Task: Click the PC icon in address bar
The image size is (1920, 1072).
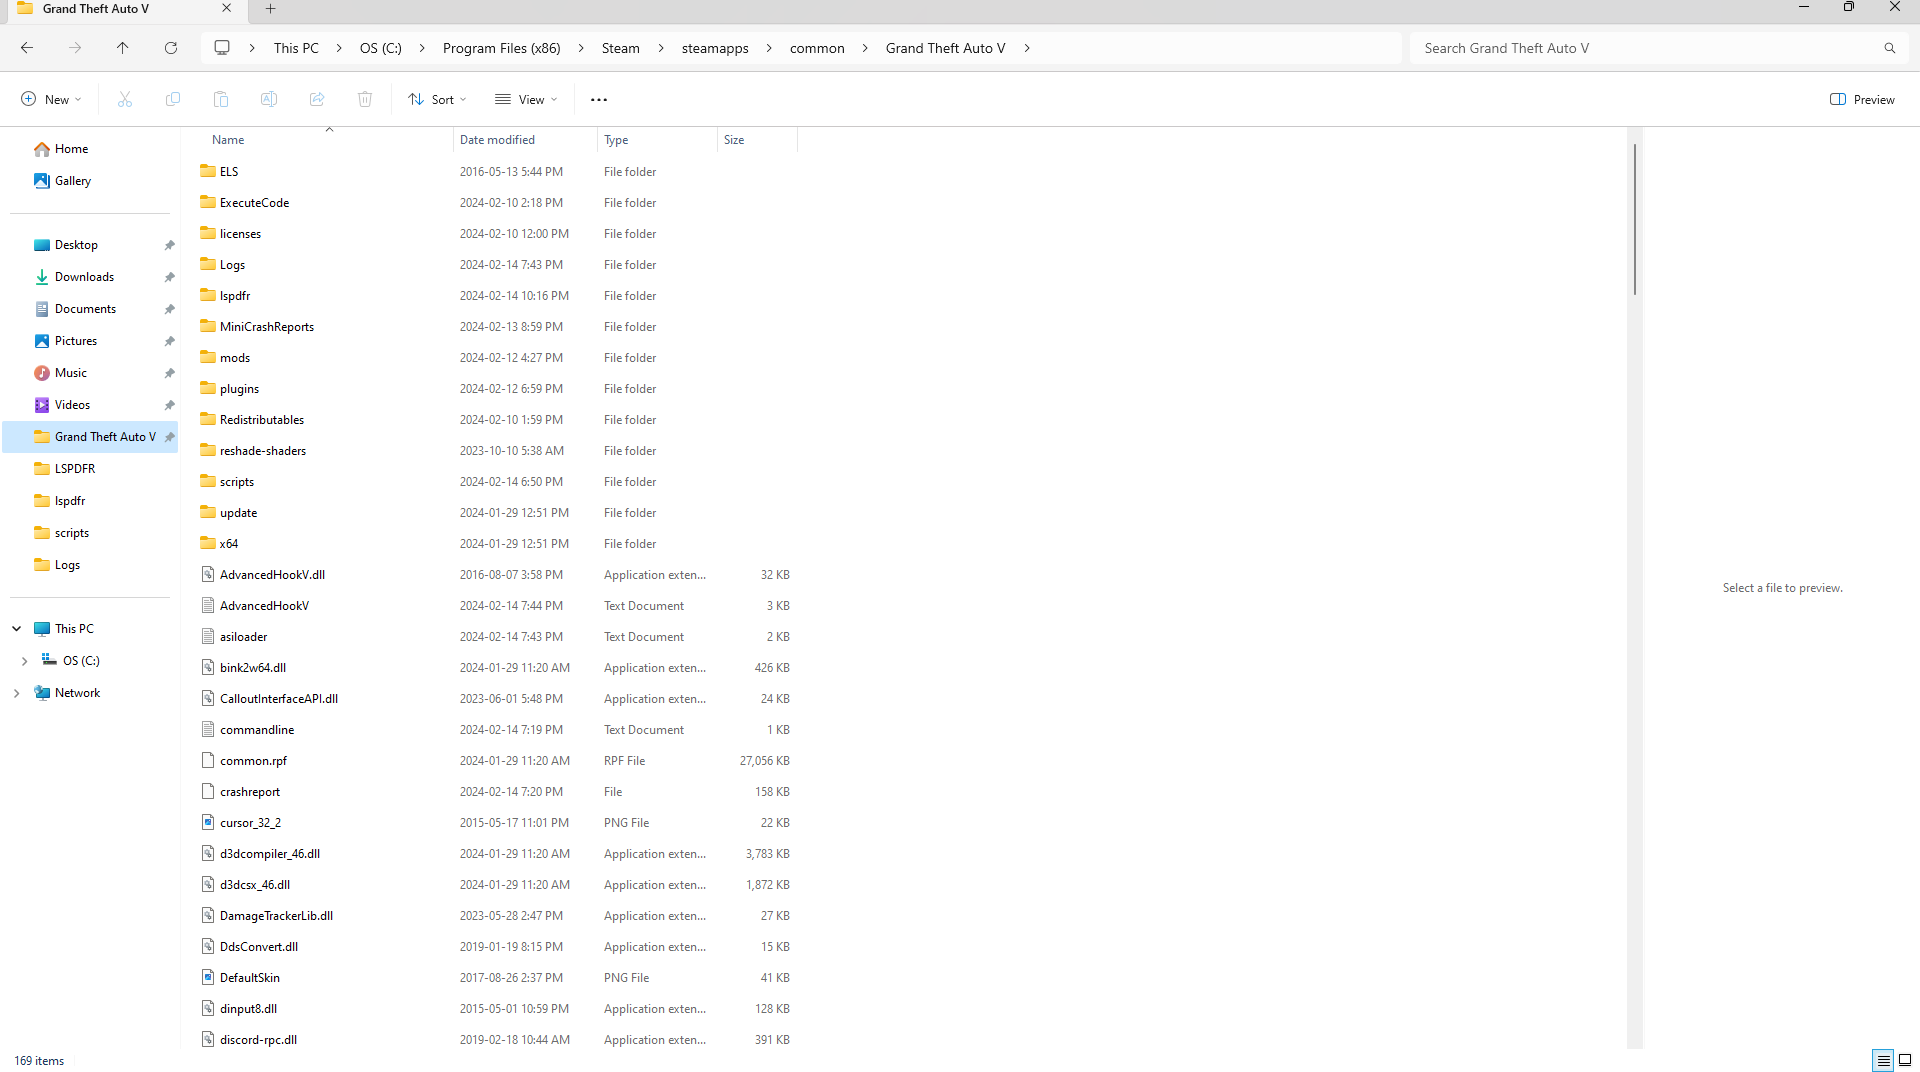Action: pos(222,48)
